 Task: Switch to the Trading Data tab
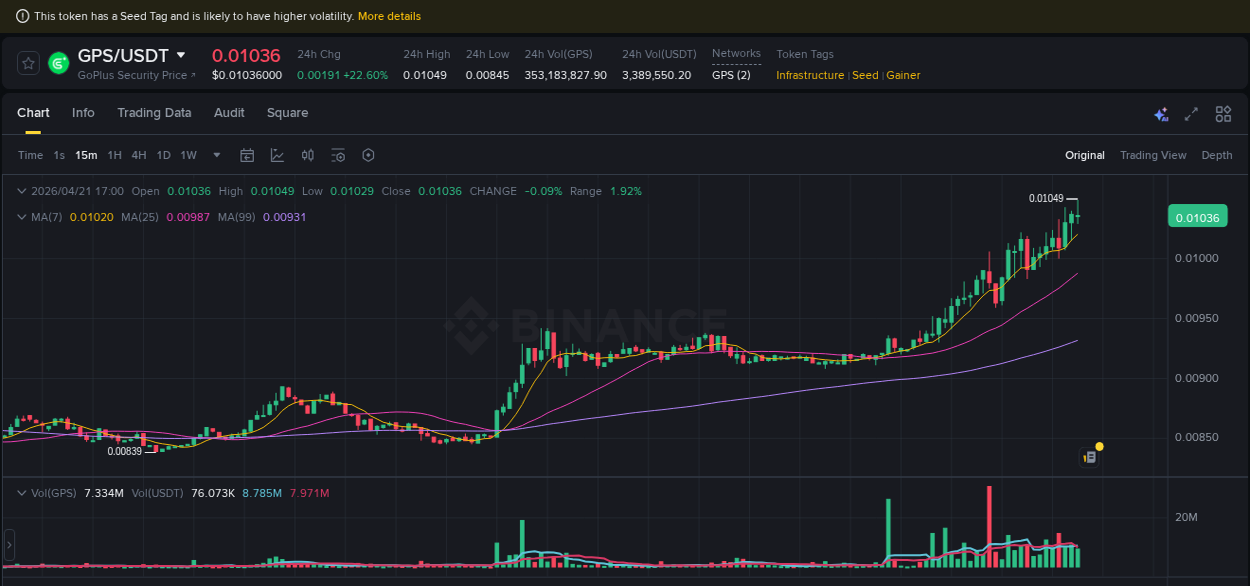[154, 113]
